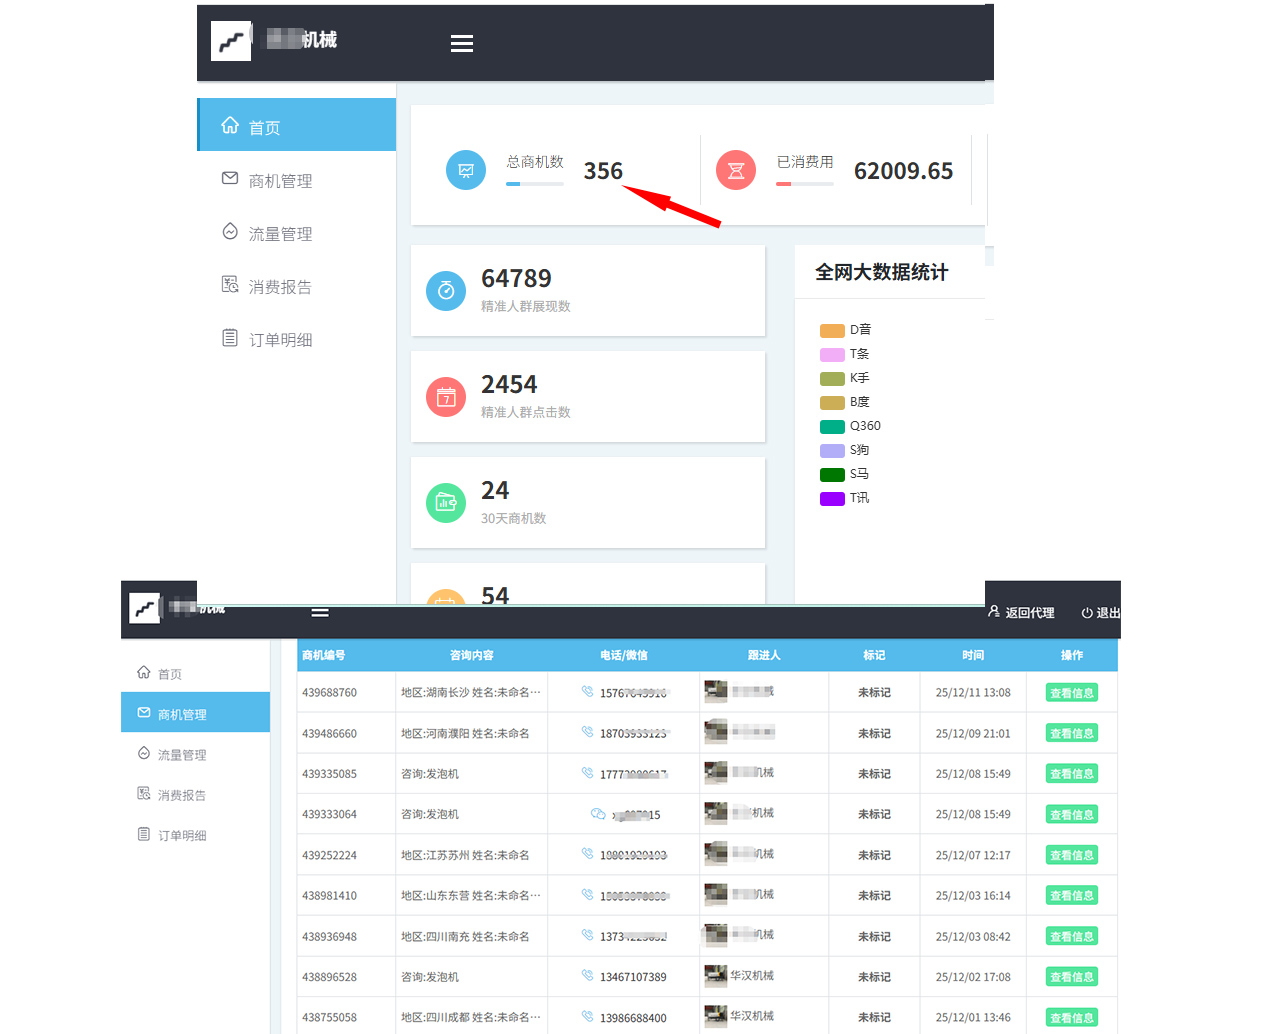Open 商机管理 in the upper sidebar
1285x1034 pixels.
pyautogui.click(x=280, y=181)
